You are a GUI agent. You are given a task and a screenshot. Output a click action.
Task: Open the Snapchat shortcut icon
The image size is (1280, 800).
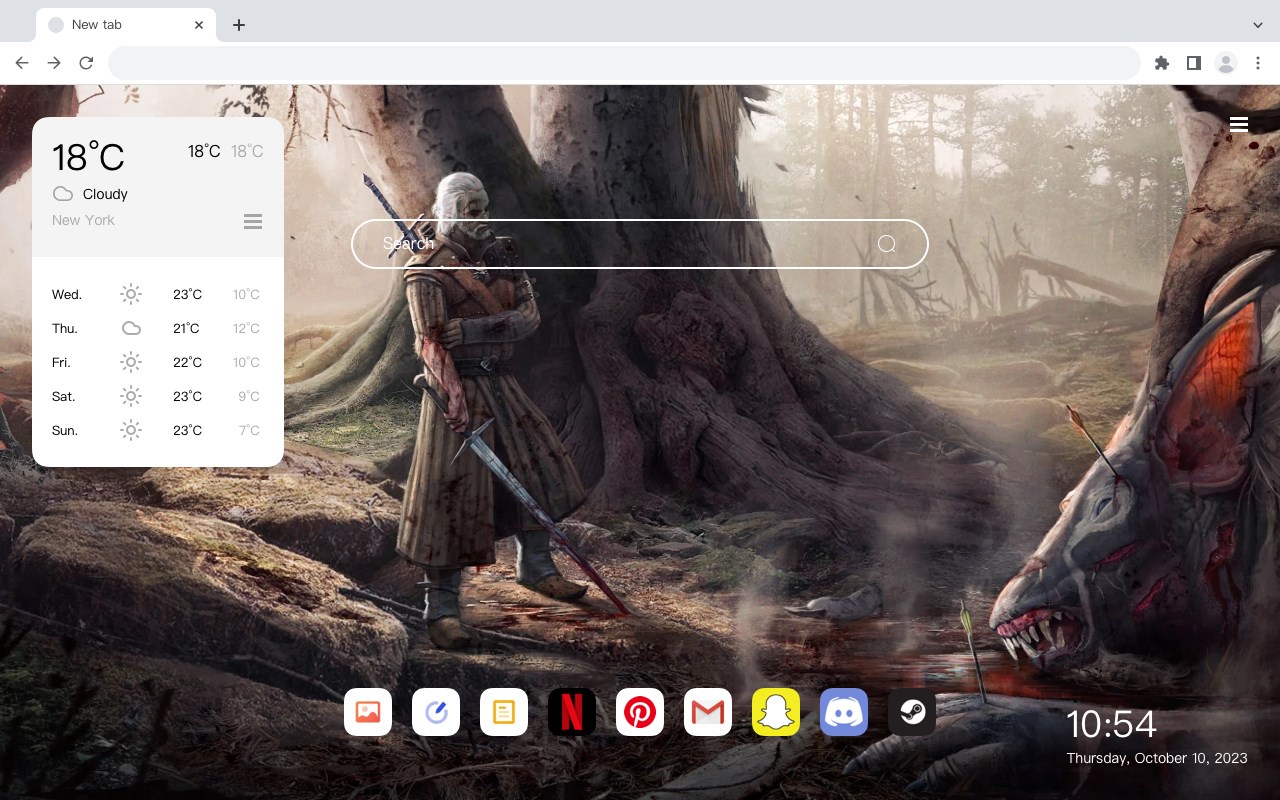(776, 712)
